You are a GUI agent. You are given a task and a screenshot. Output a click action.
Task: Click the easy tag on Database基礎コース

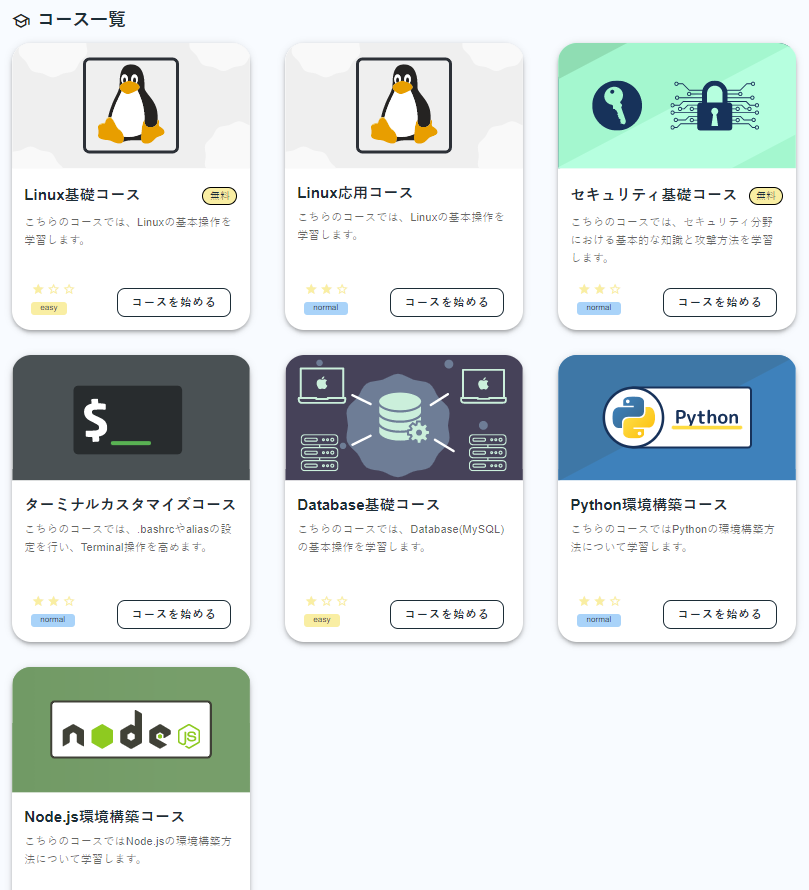pos(322,620)
